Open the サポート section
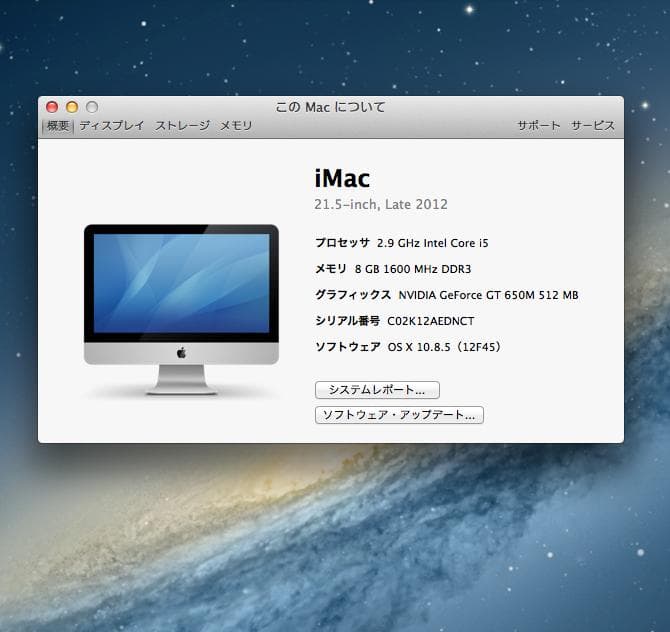This screenshot has width=670, height=632. (x=538, y=126)
